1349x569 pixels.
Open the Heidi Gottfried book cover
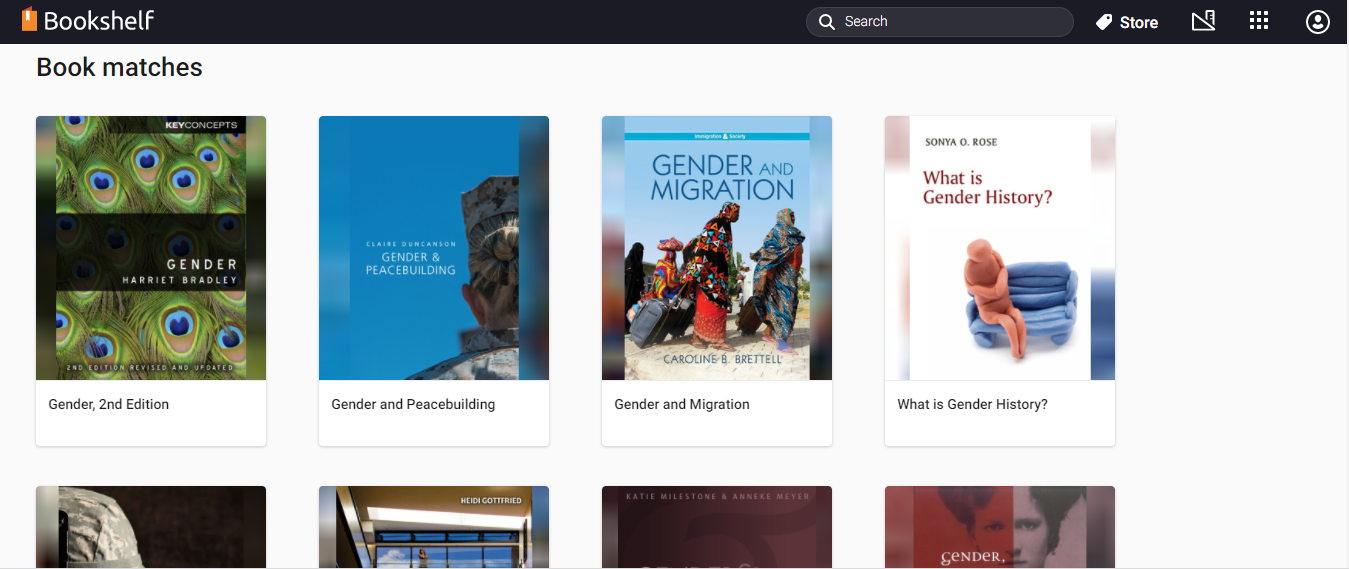point(434,527)
